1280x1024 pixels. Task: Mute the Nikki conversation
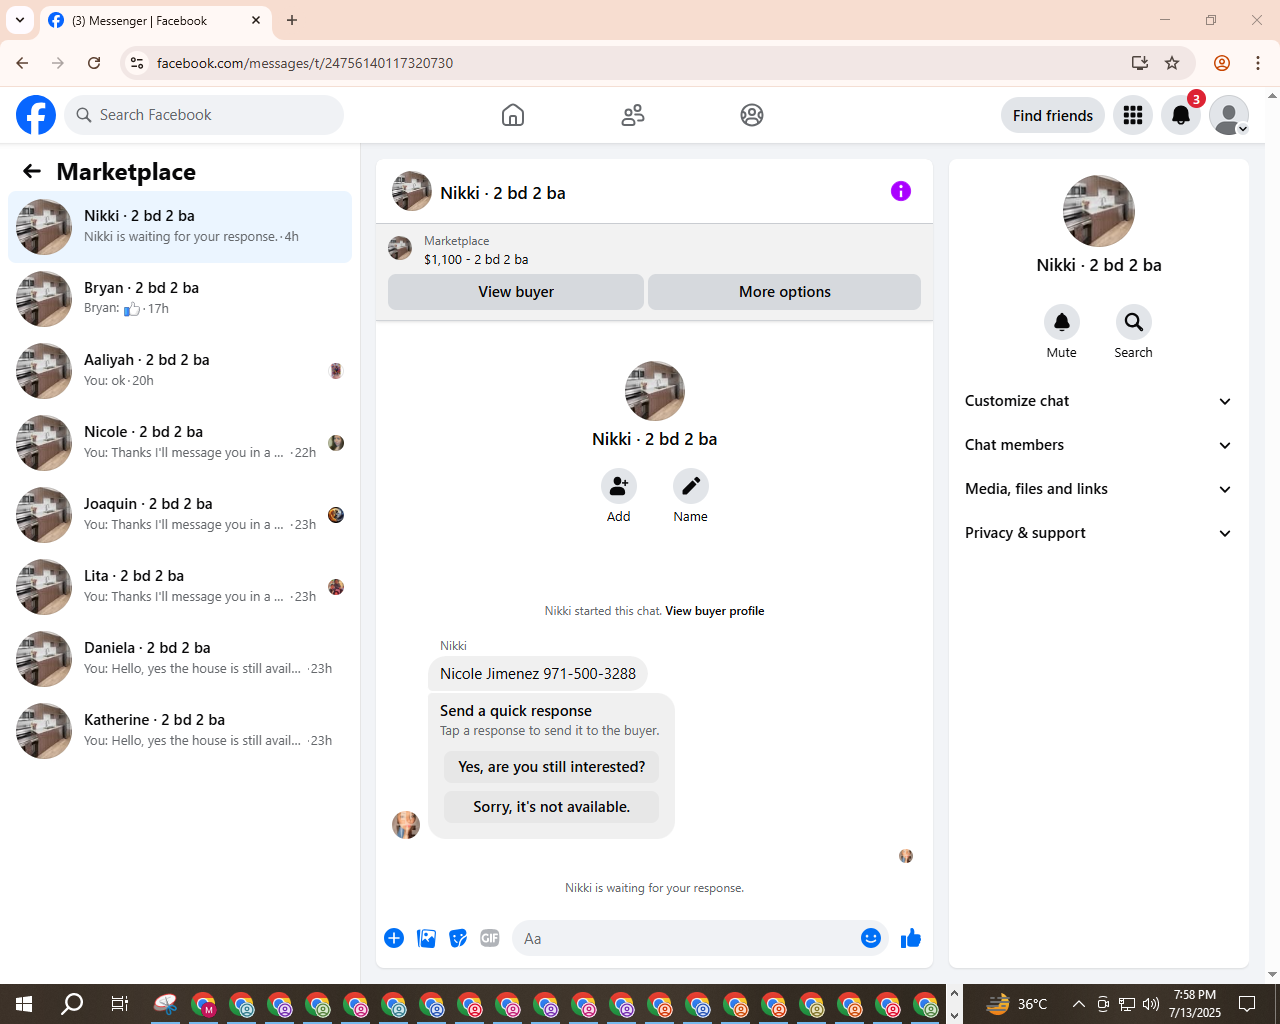1062,322
